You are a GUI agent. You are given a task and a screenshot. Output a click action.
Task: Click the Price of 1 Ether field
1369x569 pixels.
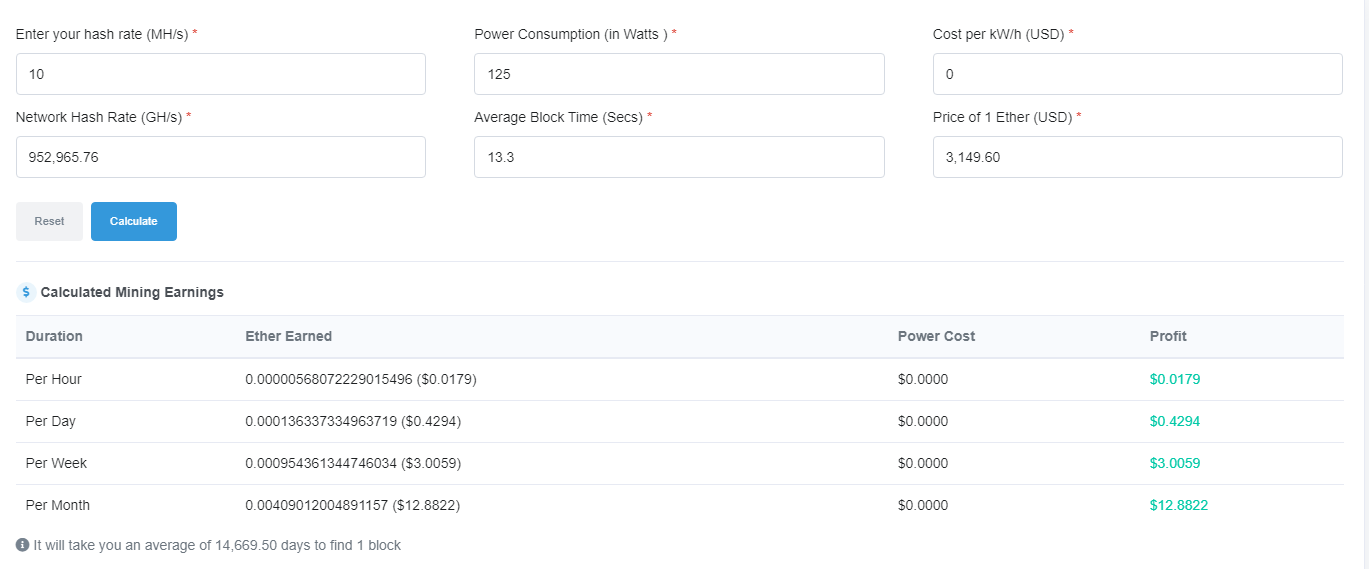pyautogui.click(x=1137, y=157)
